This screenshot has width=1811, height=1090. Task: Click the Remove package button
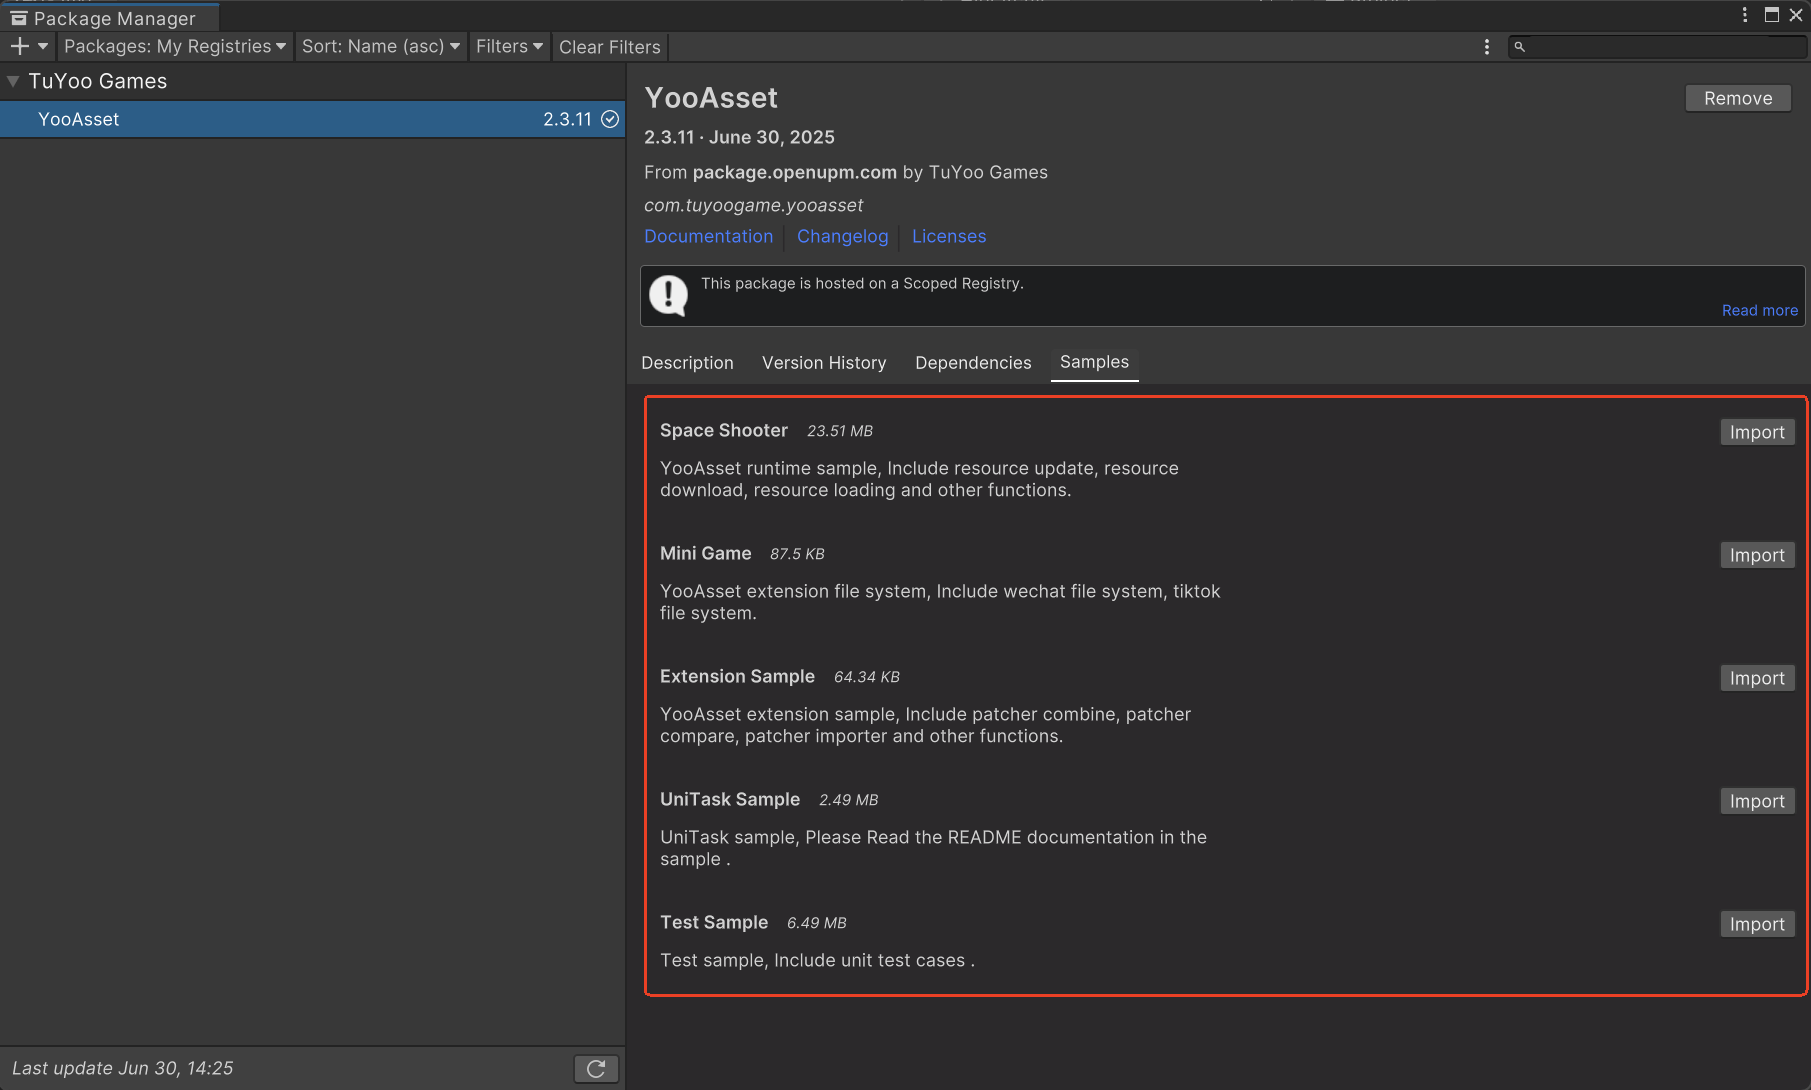1738,98
